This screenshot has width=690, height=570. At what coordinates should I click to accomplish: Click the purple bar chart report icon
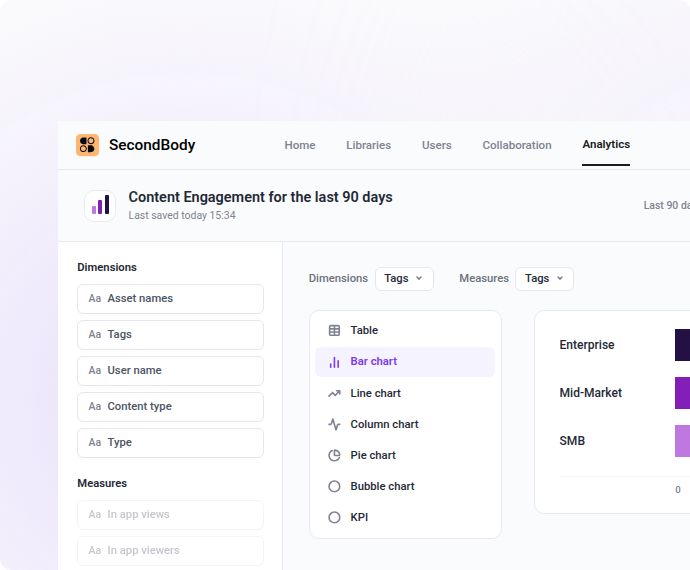[100, 206]
